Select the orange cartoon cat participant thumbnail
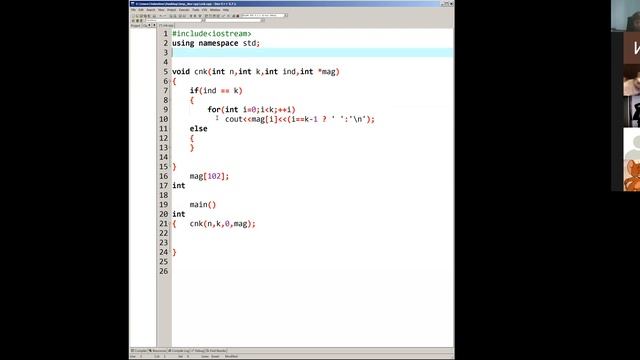640x360 pixels. click(x=631, y=175)
